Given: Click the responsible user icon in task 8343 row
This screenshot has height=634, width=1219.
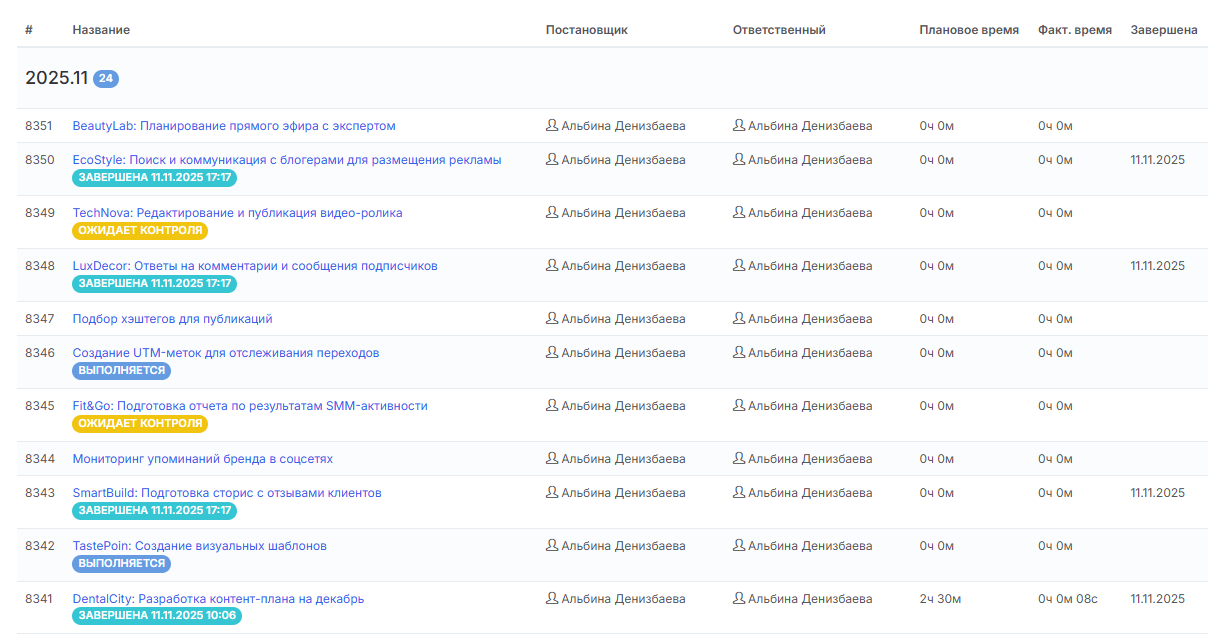Looking at the screenshot, I should [x=739, y=493].
